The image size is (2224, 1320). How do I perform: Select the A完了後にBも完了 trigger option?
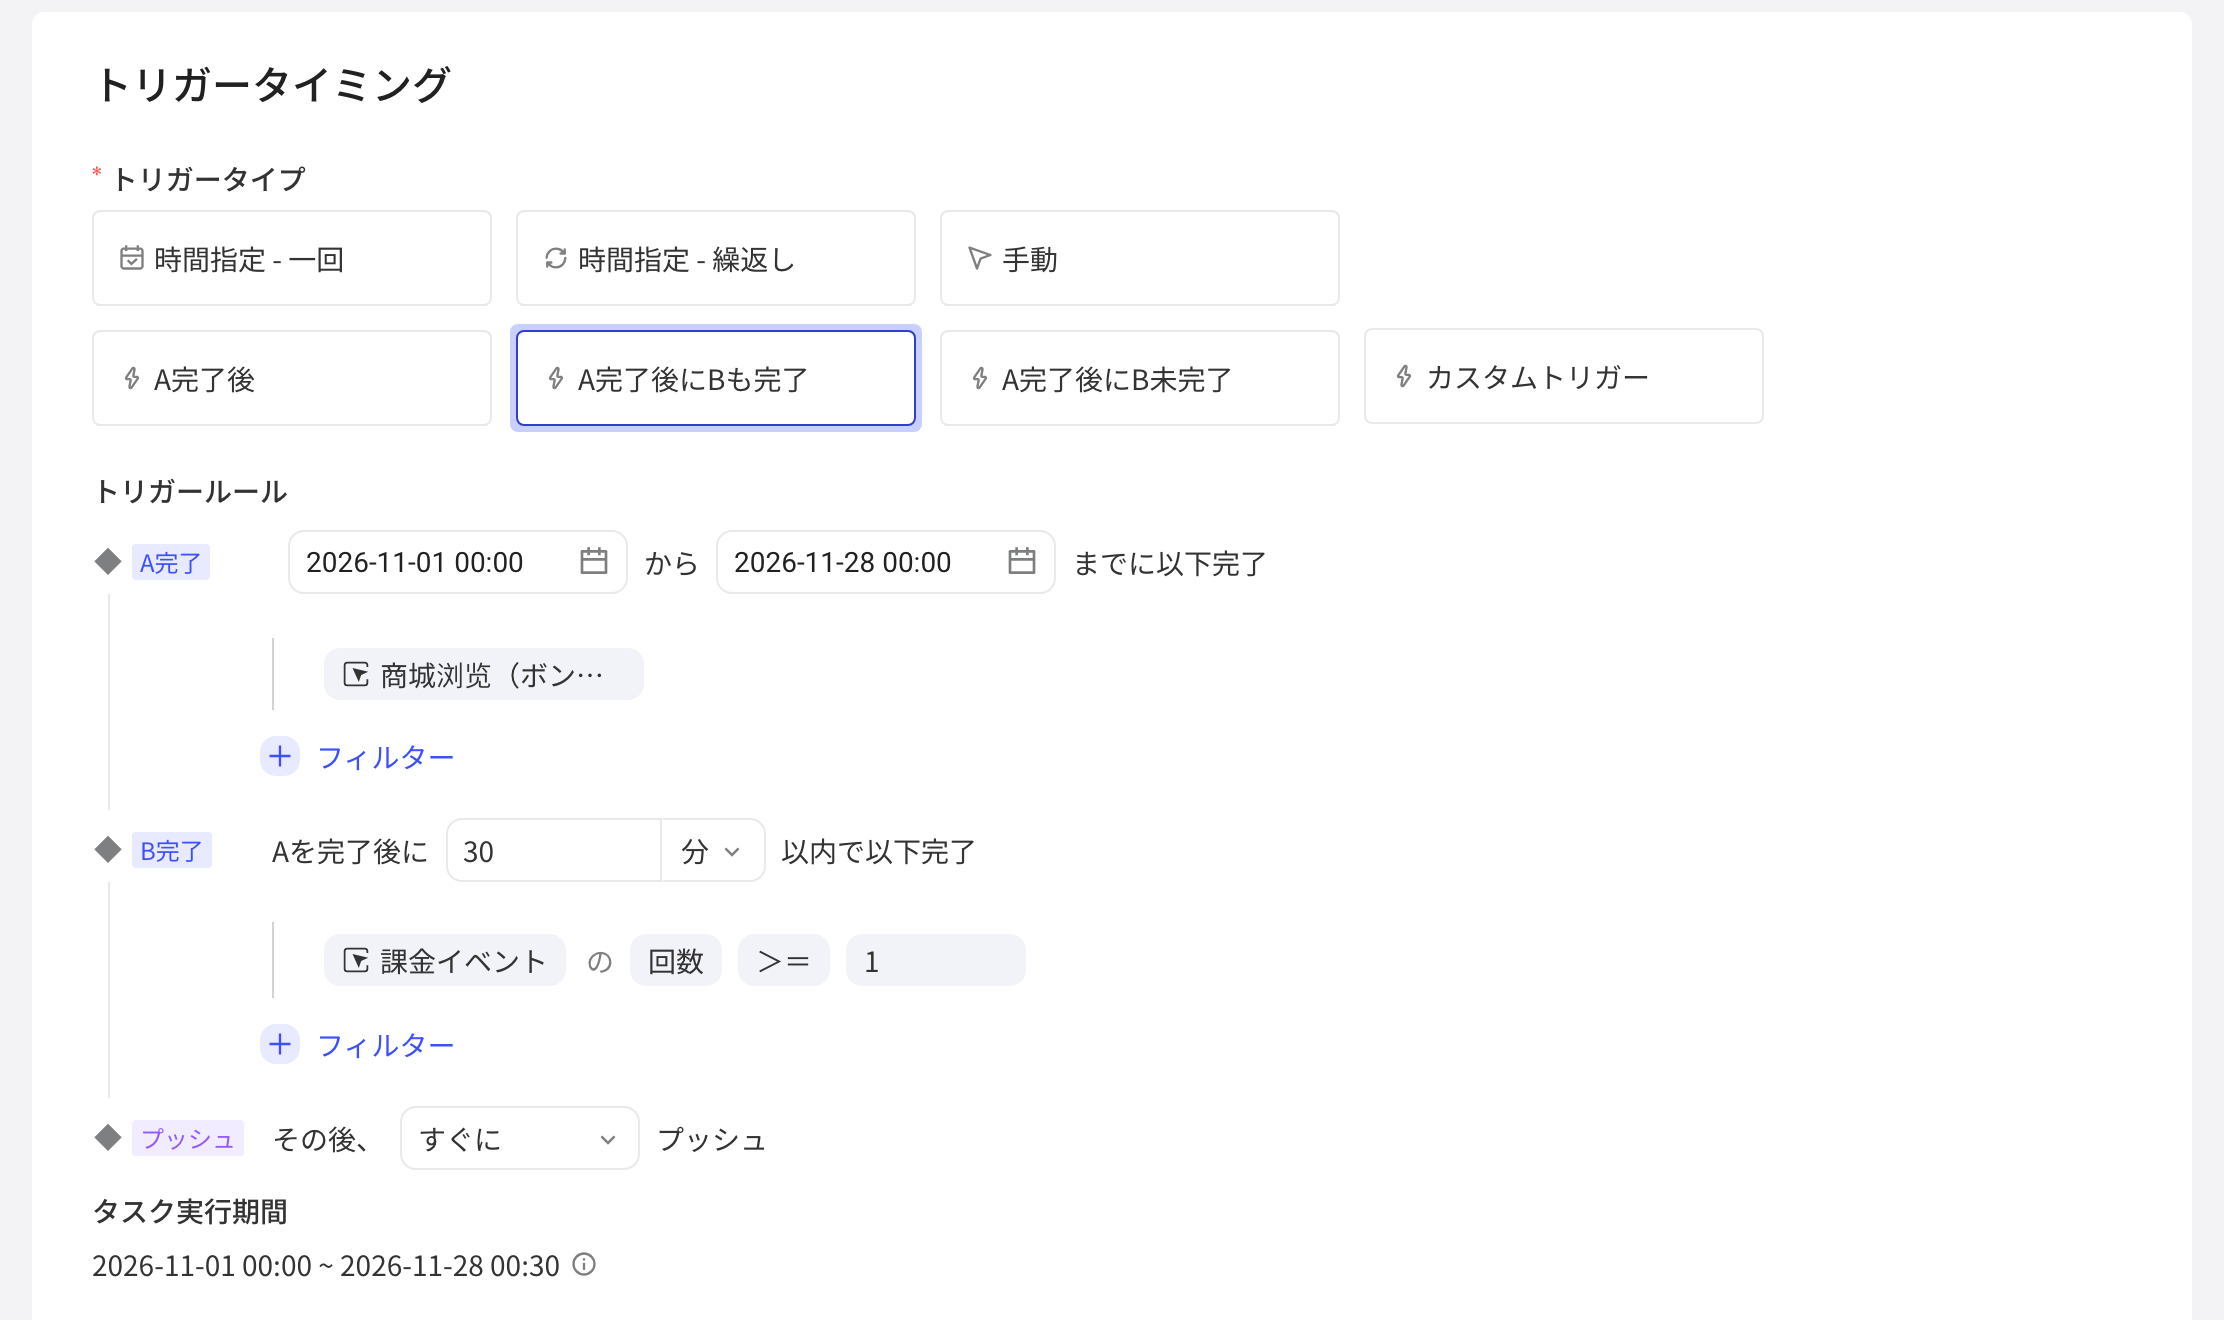(716, 378)
